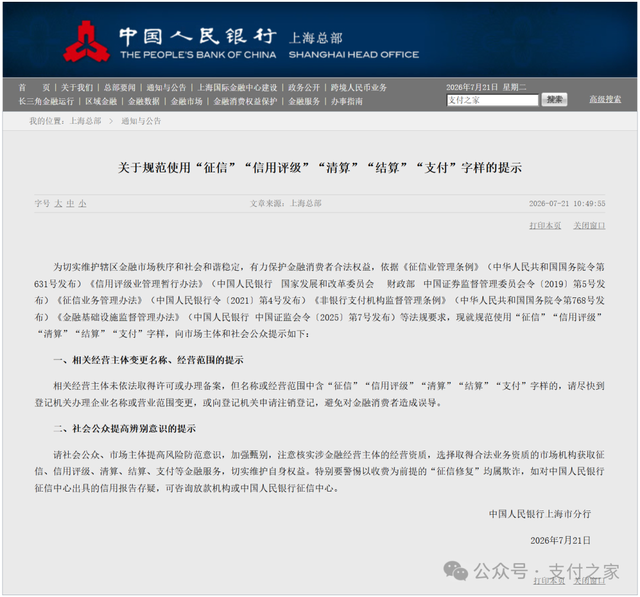This screenshot has width=640, height=597.
Task: Click the header date 2026年7月21日 星期二
Action: pyautogui.click(x=486, y=87)
